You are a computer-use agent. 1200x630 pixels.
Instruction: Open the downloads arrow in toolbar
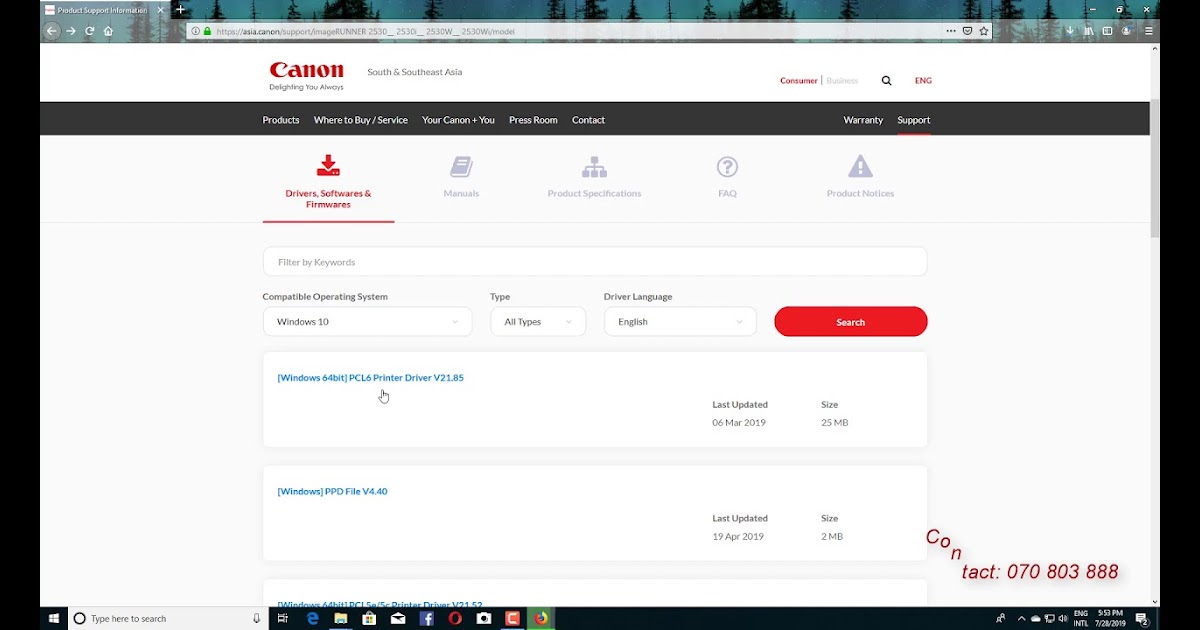tap(1070, 31)
